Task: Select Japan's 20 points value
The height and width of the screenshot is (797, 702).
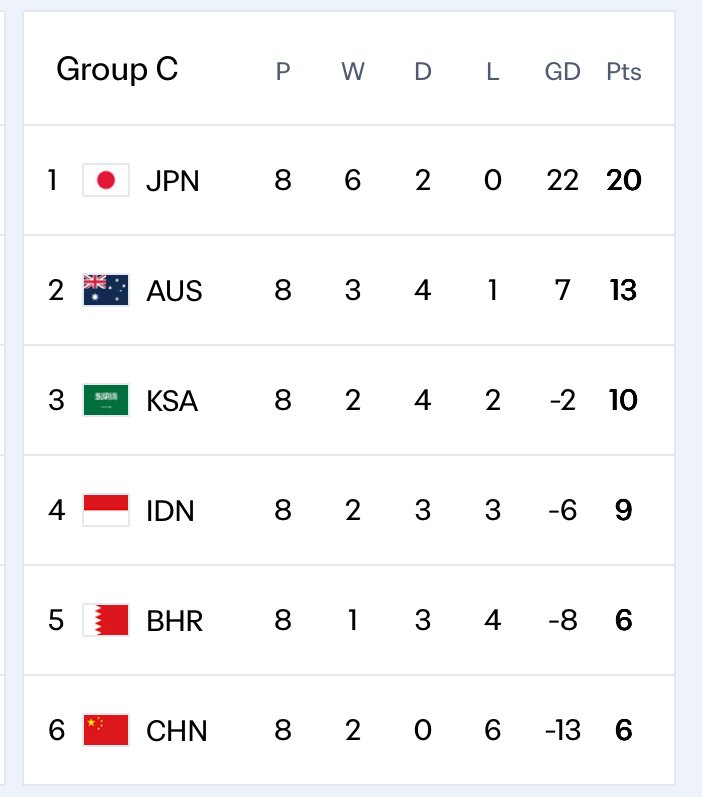Action: click(624, 180)
